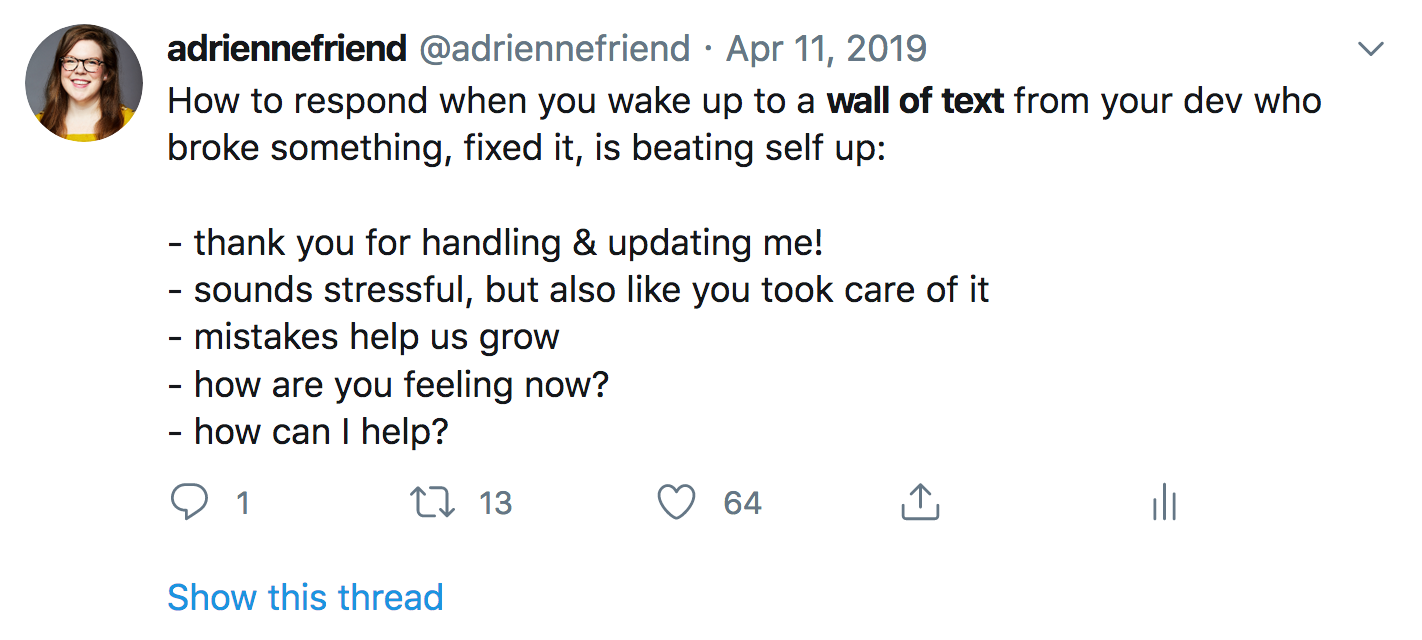Open the share tweet icon
This screenshot has height=640, width=1422.
click(920, 502)
